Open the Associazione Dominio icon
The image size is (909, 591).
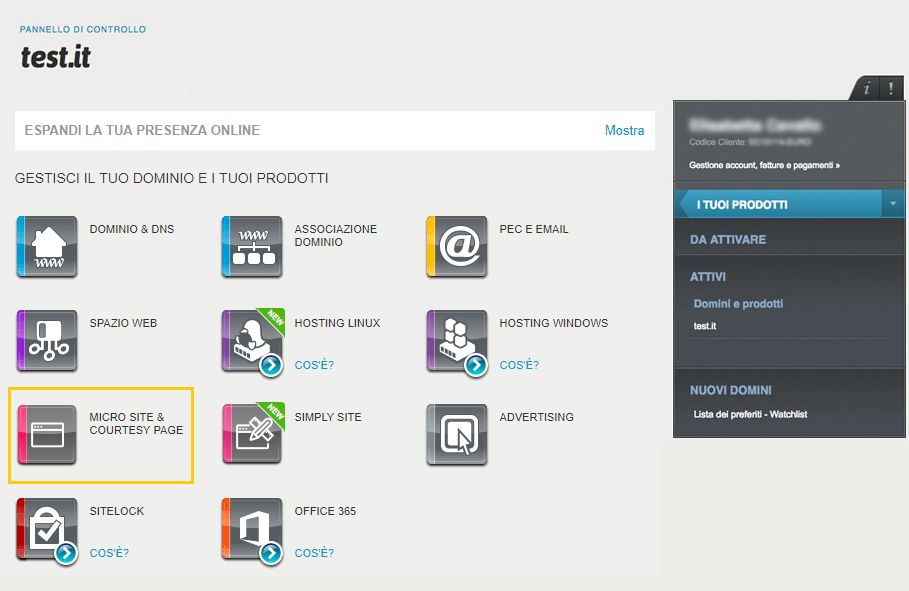point(252,246)
